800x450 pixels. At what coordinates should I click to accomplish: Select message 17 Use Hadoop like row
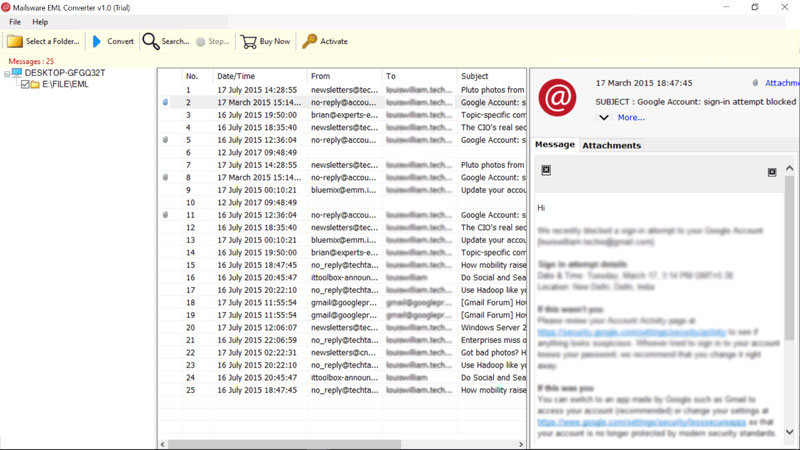click(342, 290)
